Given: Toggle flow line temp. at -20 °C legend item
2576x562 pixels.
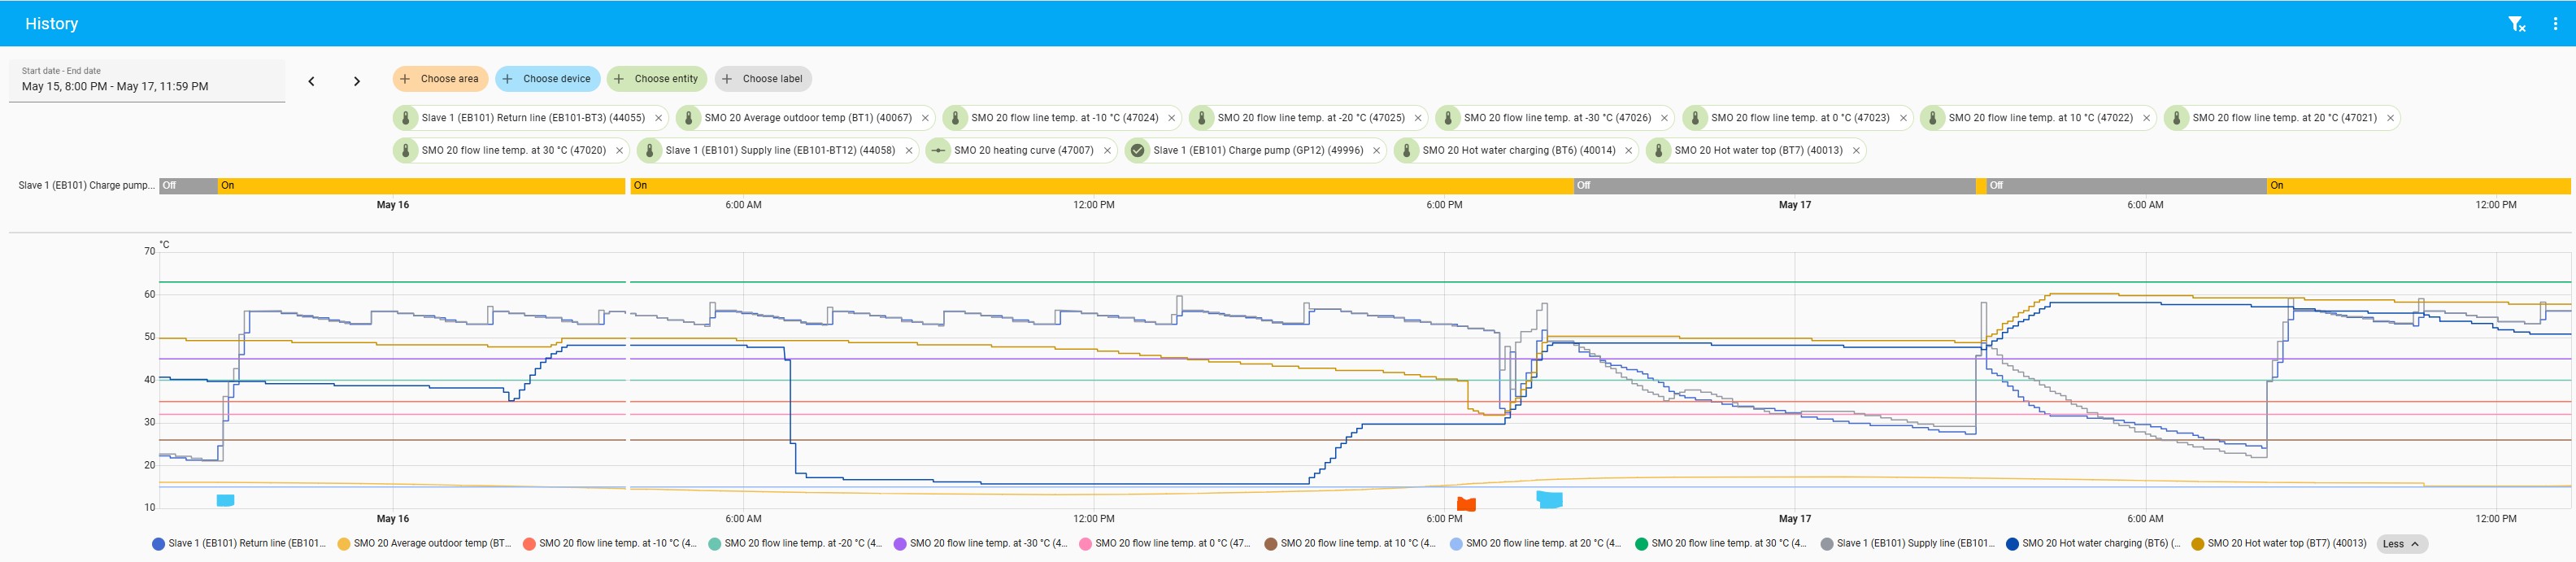Looking at the screenshot, I should [795, 544].
